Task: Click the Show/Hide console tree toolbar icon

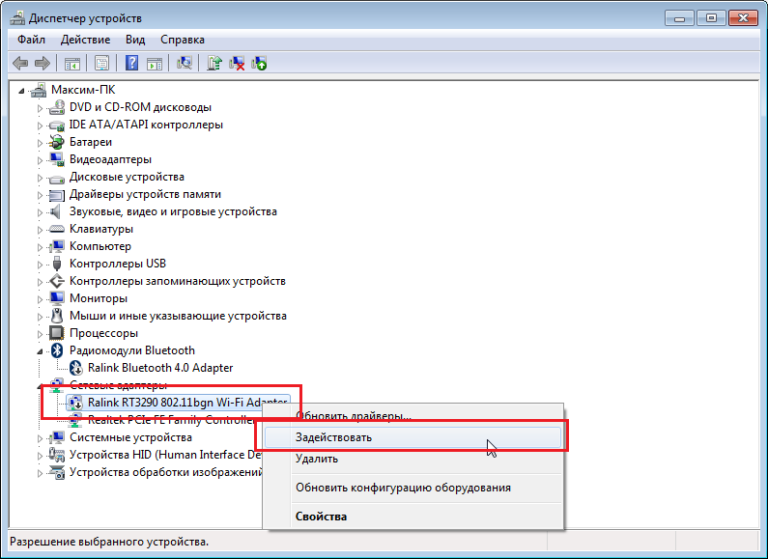Action: point(72,63)
